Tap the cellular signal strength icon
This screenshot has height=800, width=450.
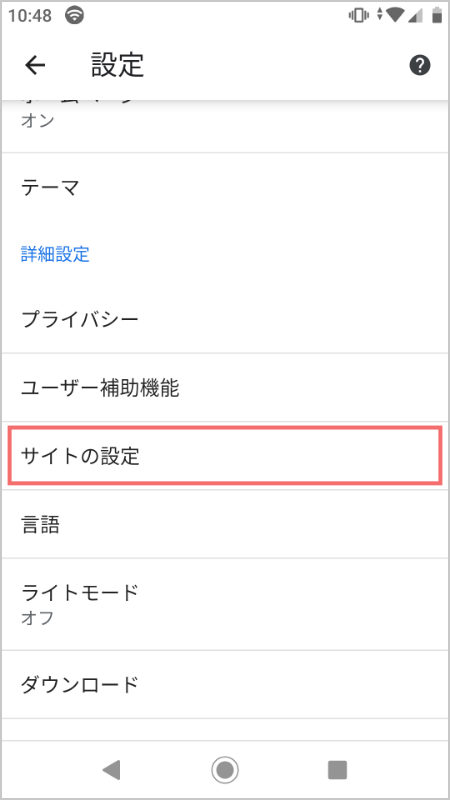pyautogui.click(x=416, y=16)
